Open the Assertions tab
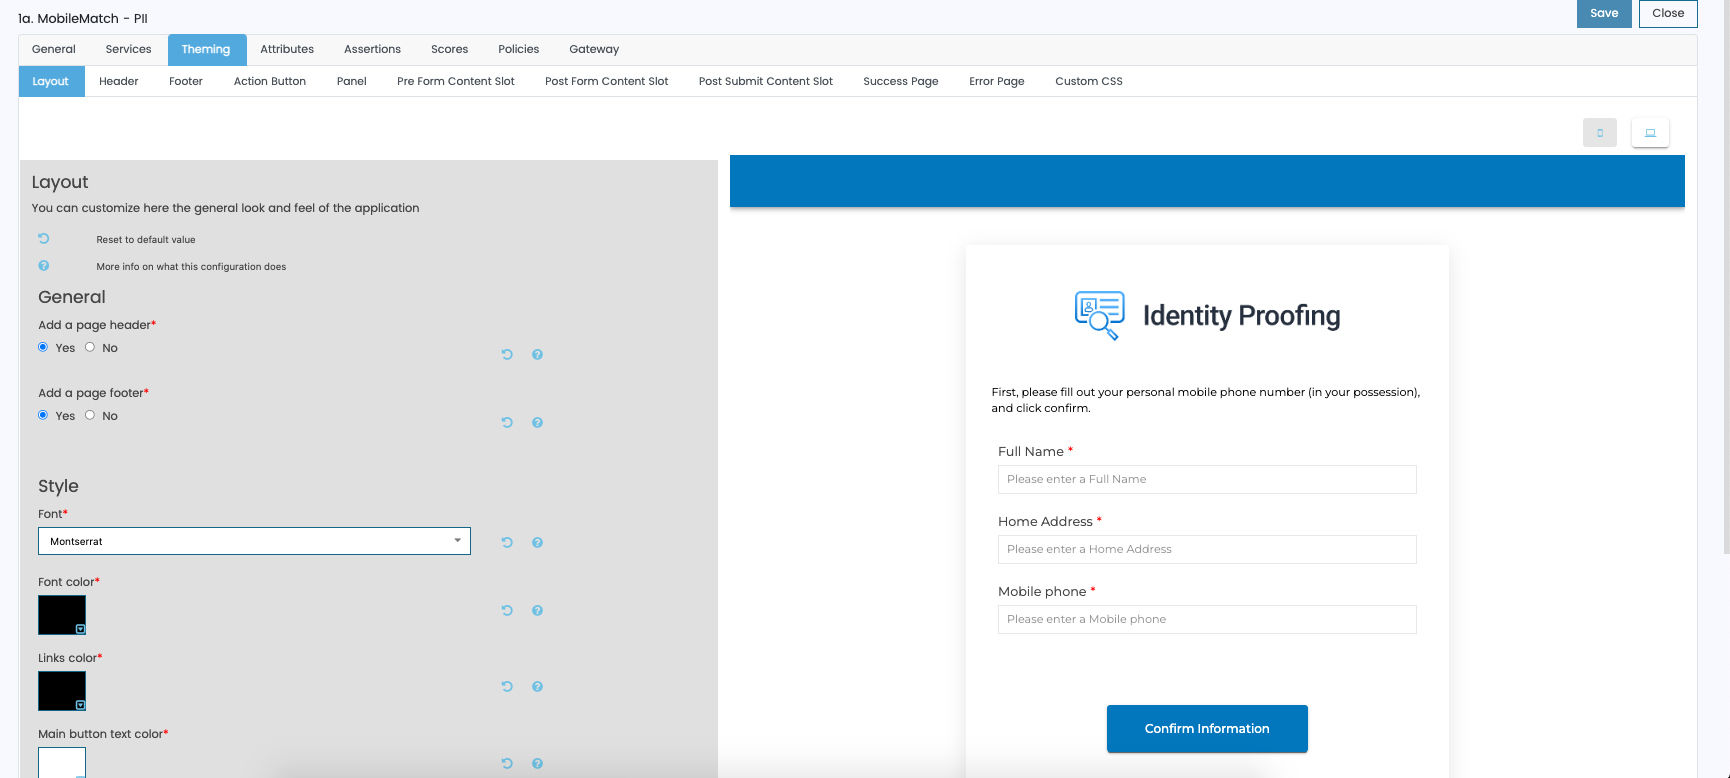The height and width of the screenshot is (778, 1730). [x=372, y=49]
